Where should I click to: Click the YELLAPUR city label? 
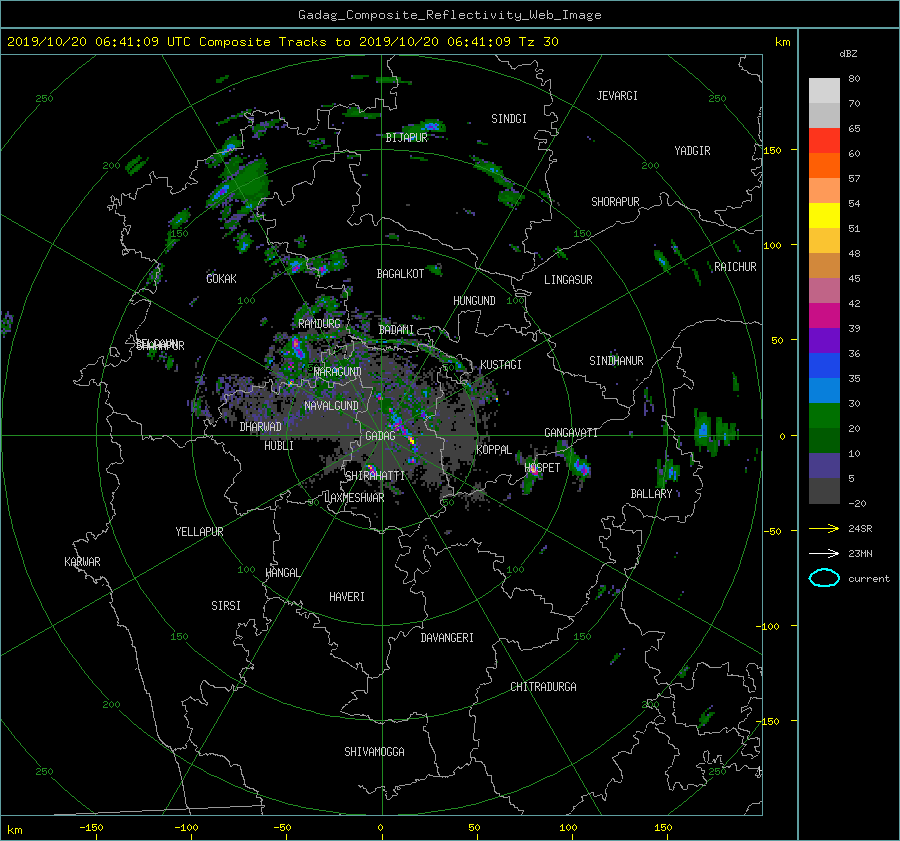(199, 532)
